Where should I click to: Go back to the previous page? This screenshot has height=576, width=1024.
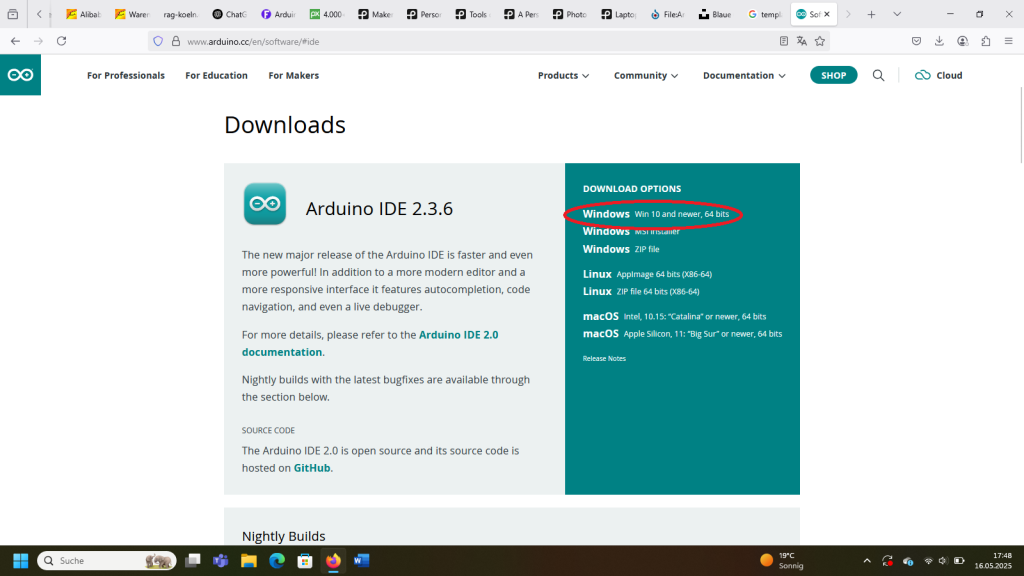(15, 41)
